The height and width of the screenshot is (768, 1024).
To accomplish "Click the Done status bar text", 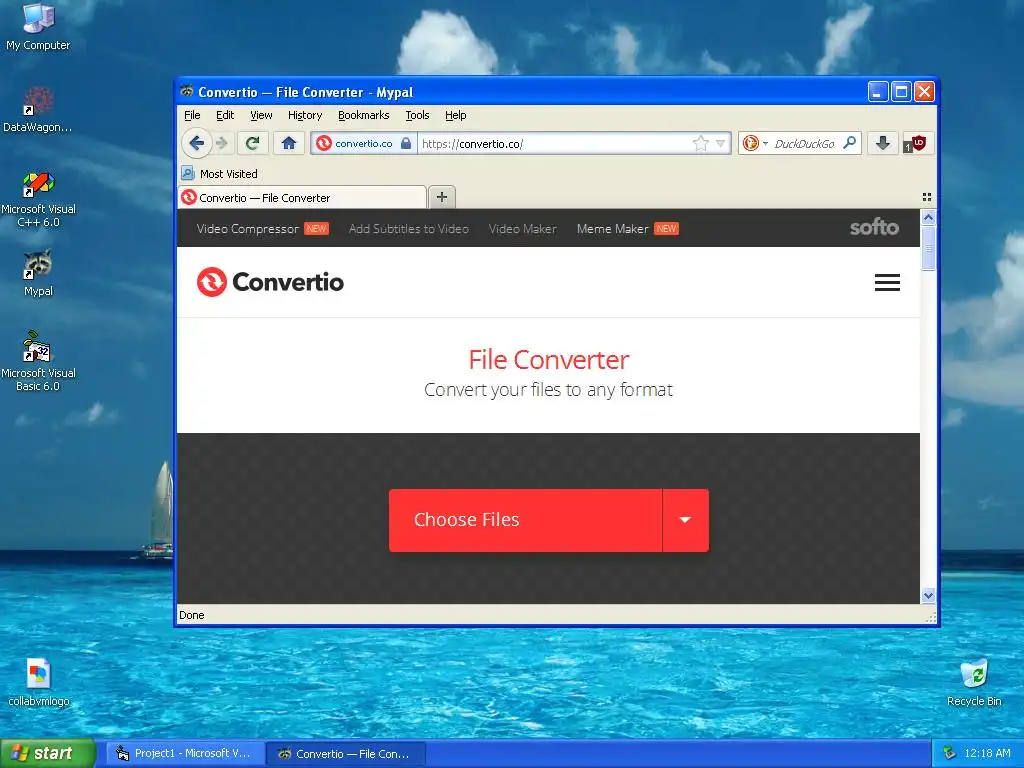I will pyautogui.click(x=191, y=615).
